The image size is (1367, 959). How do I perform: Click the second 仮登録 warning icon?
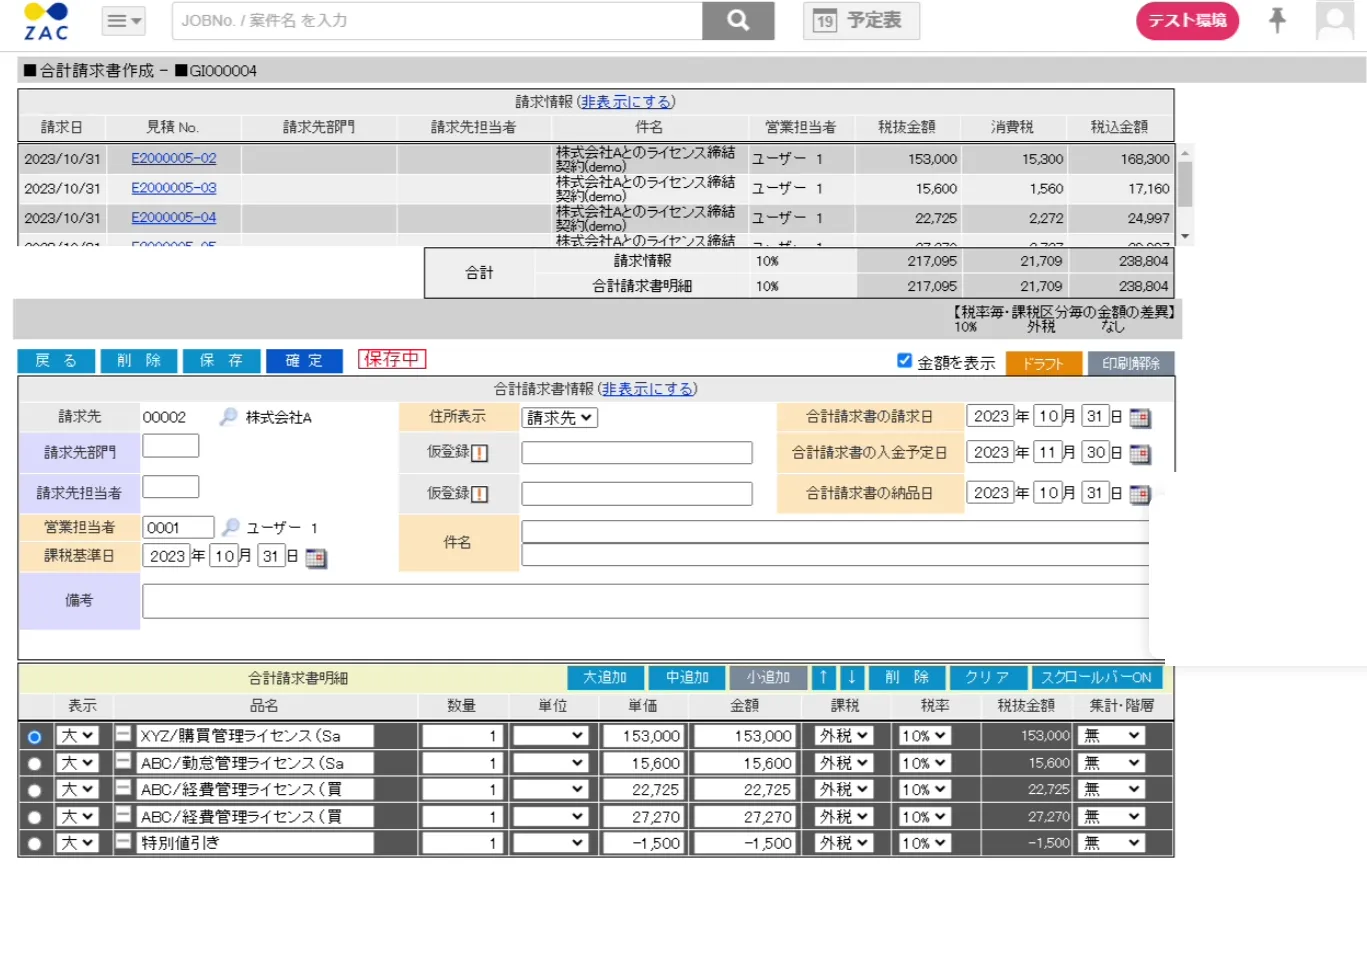tap(480, 494)
